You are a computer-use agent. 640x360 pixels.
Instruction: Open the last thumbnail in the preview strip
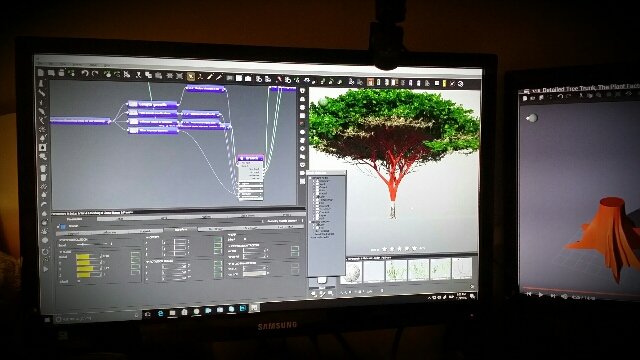[462, 269]
